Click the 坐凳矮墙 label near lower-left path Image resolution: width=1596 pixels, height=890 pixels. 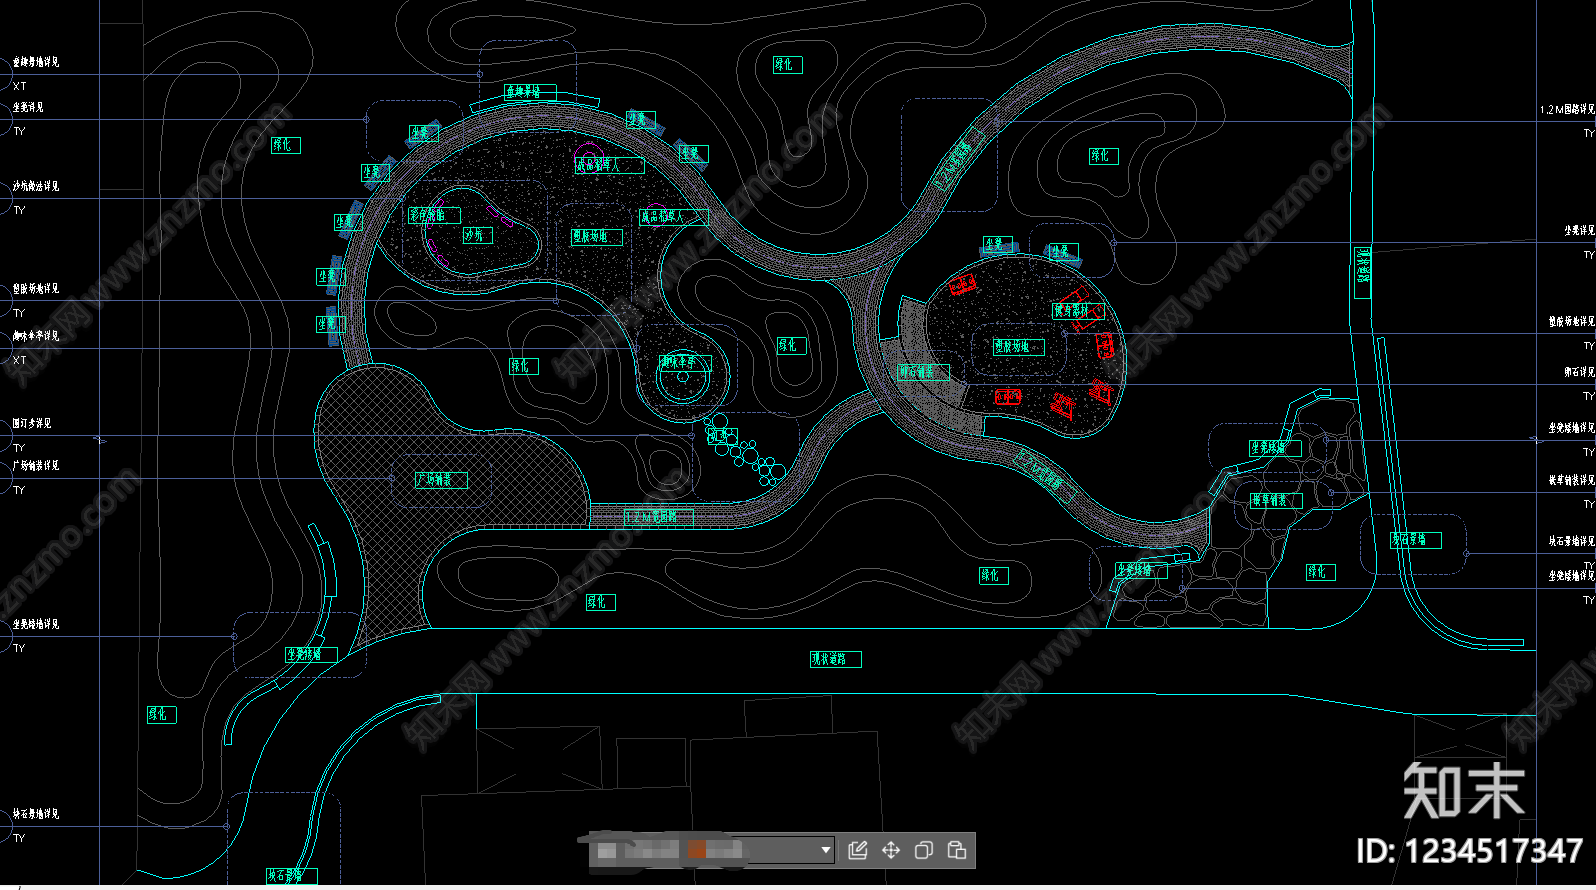(x=311, y=655)
